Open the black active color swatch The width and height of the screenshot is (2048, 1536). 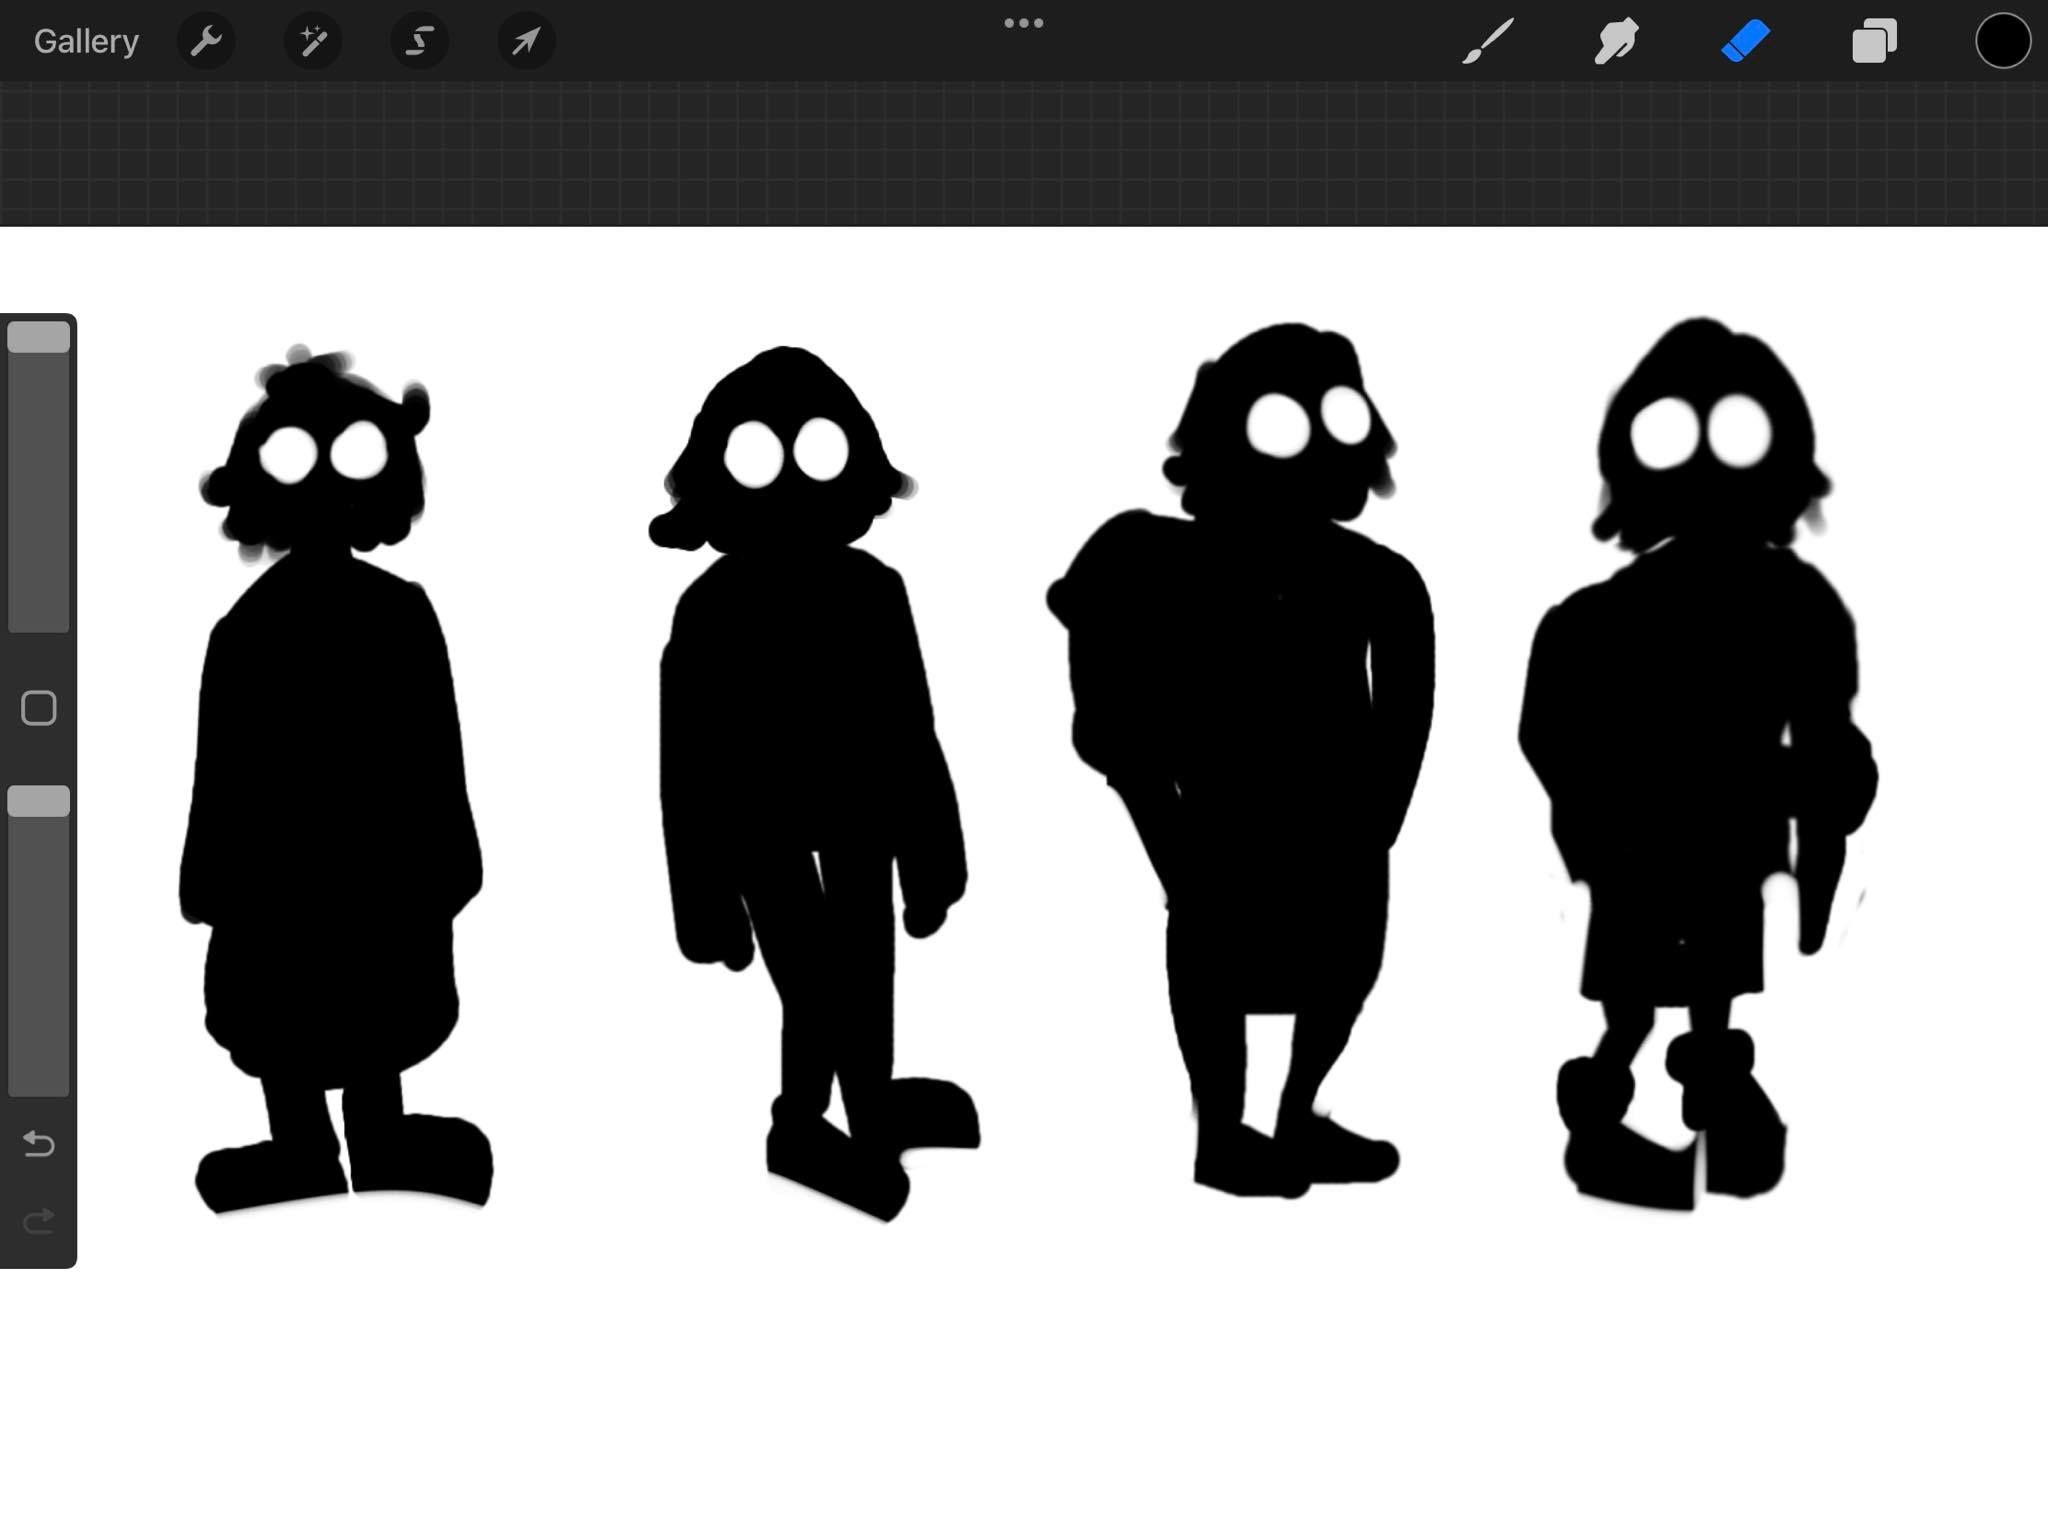[2002, 41]
